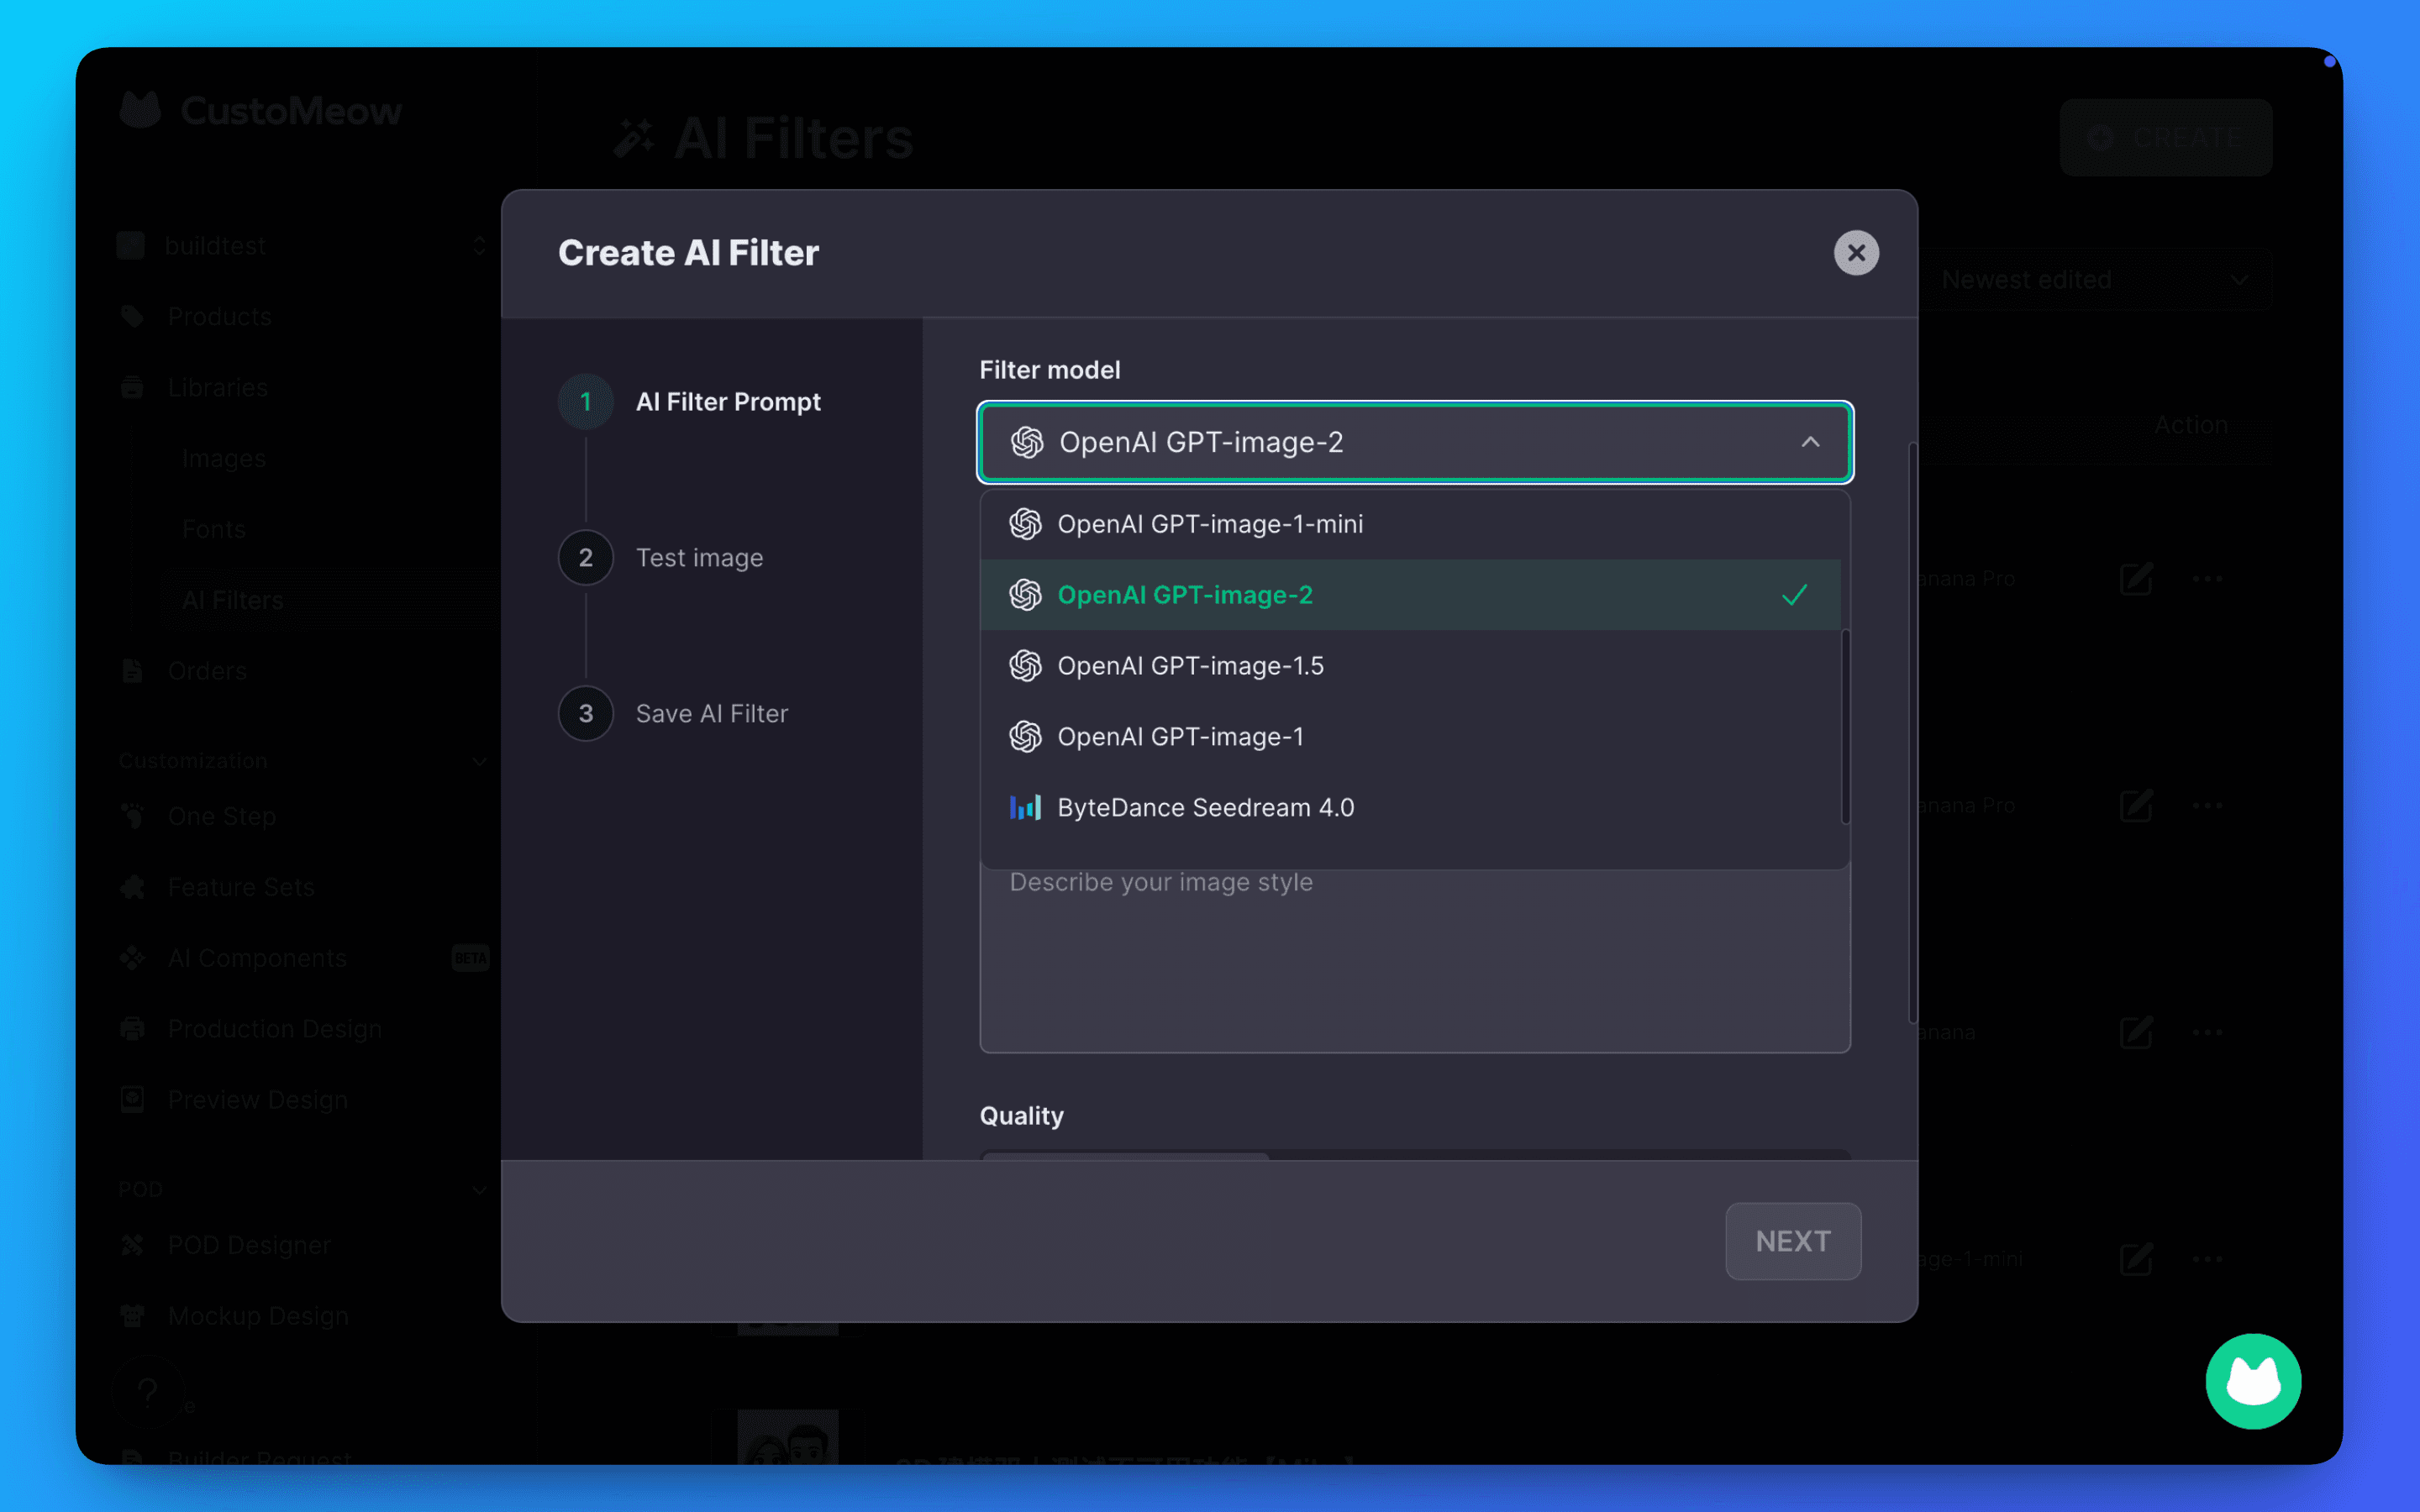Click the dialog's vertical scrollbar
Image resolution: width=2420 pixels, height=1512 pixels.
[x=1912, y=732]
